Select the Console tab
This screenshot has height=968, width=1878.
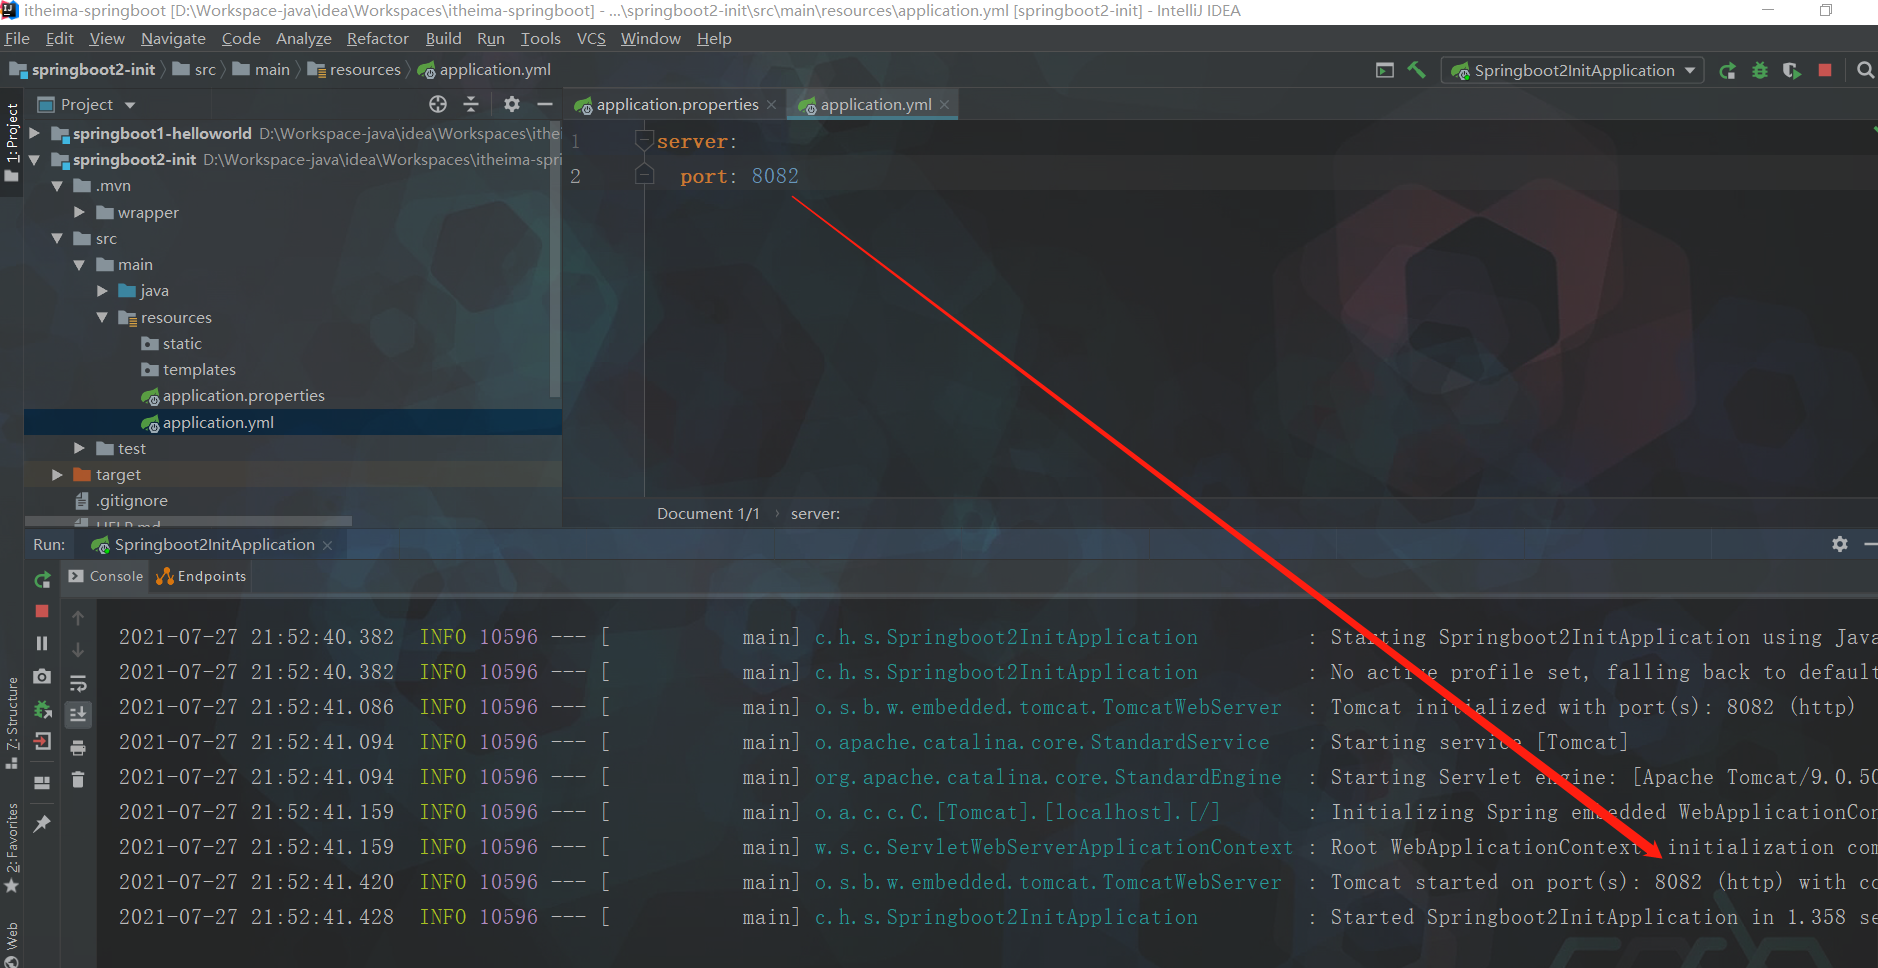(106, 576)
